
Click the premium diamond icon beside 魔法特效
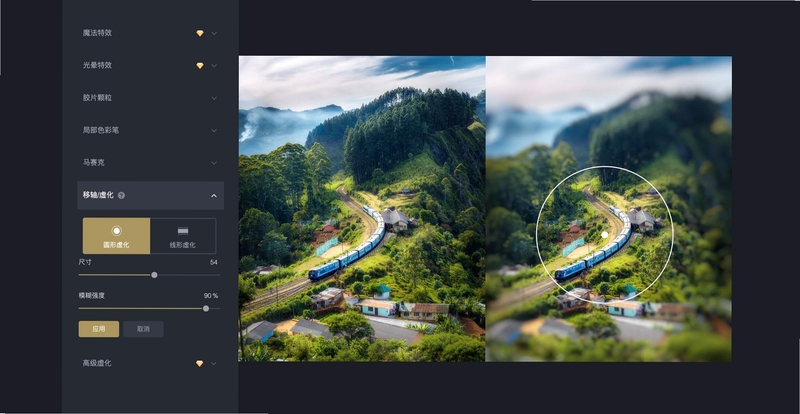pos(200,33)
